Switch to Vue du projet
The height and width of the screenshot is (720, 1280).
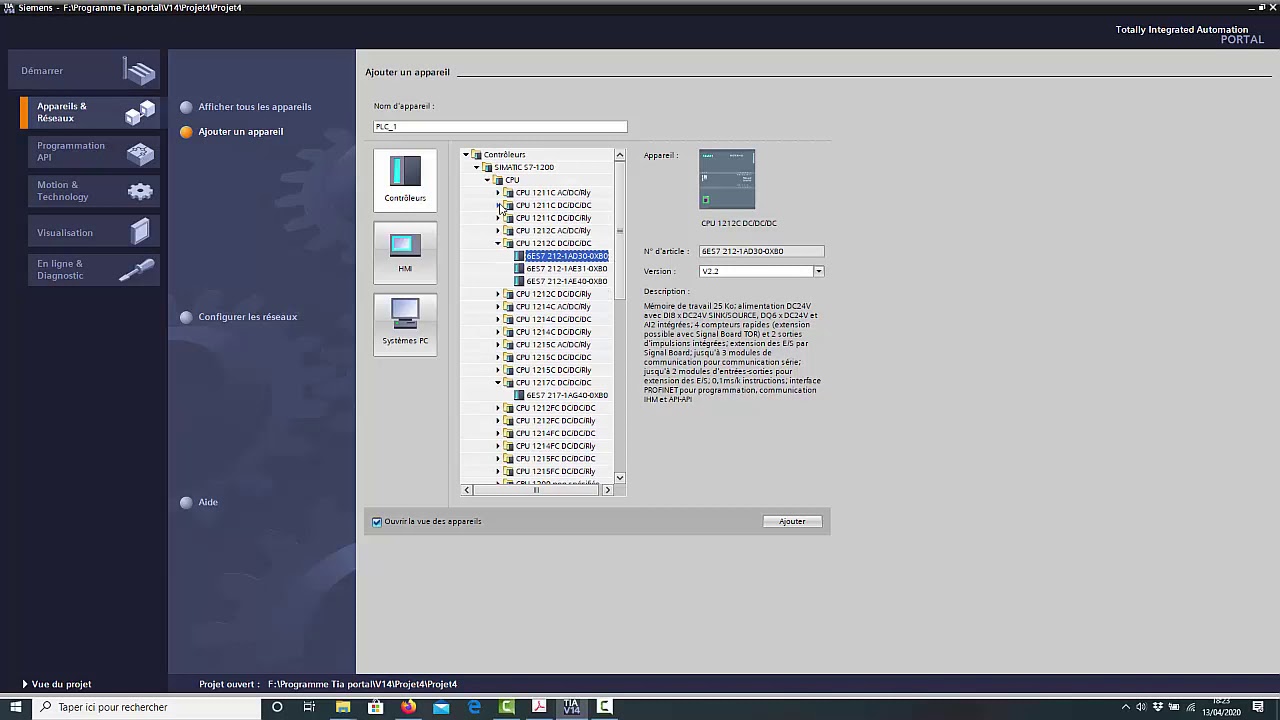click(56, 684)
